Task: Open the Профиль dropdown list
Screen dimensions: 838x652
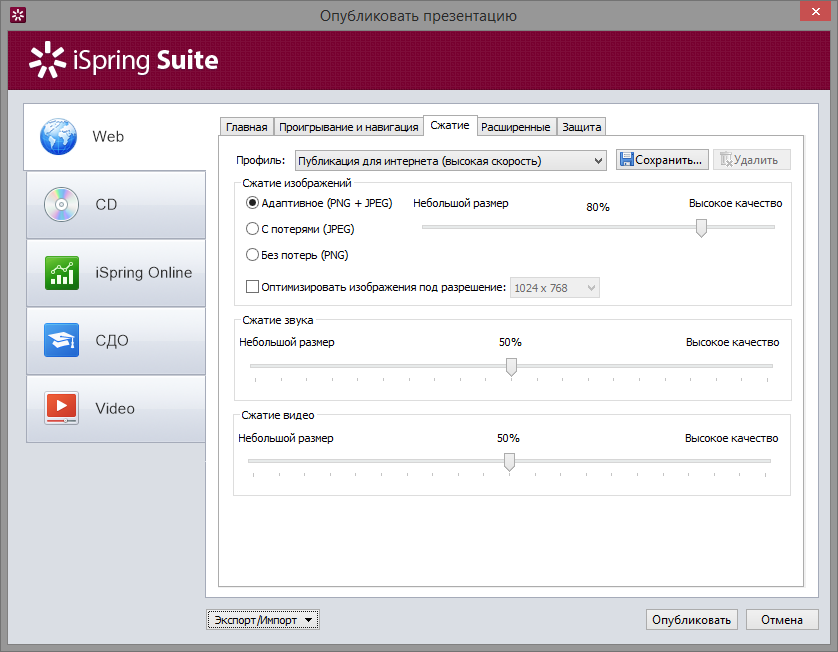Action: [x=451, y=160]
